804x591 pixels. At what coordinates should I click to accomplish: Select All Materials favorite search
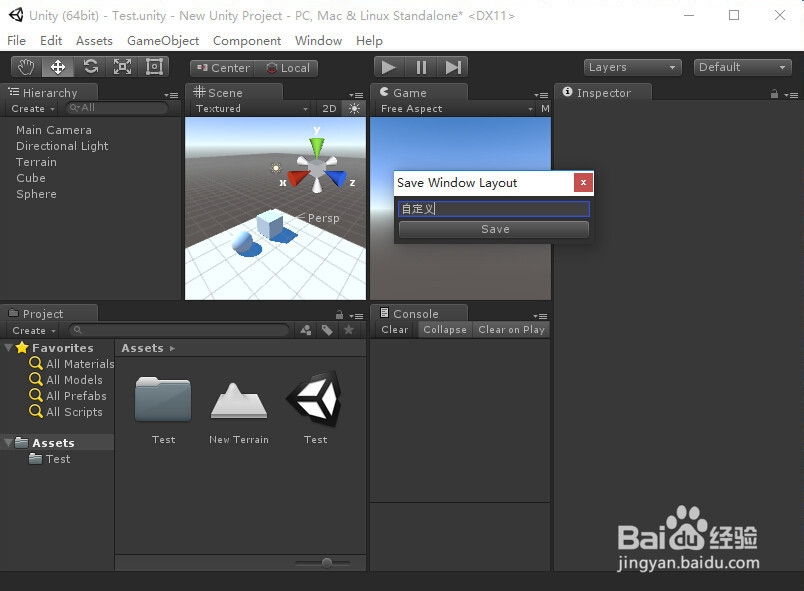tap(72, 364)
